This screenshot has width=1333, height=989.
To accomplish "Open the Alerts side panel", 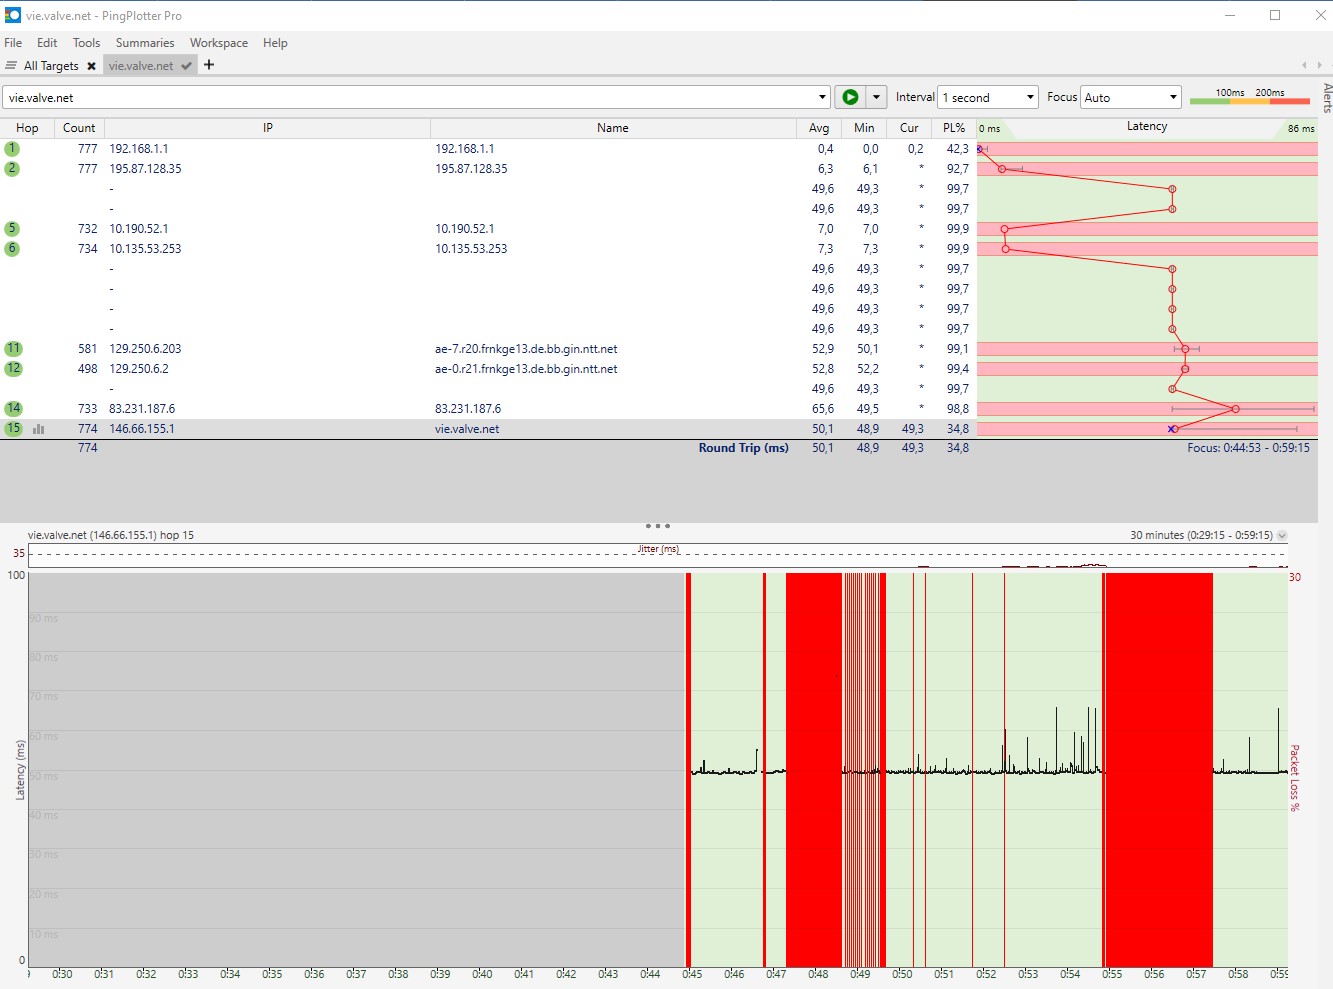I will [1326, 98].
